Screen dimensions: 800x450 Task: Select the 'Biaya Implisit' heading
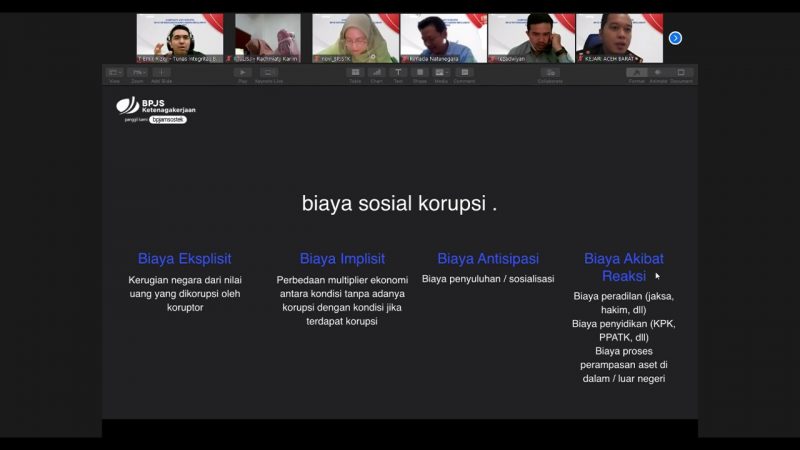pyautogui.click(x=342, y=259)
